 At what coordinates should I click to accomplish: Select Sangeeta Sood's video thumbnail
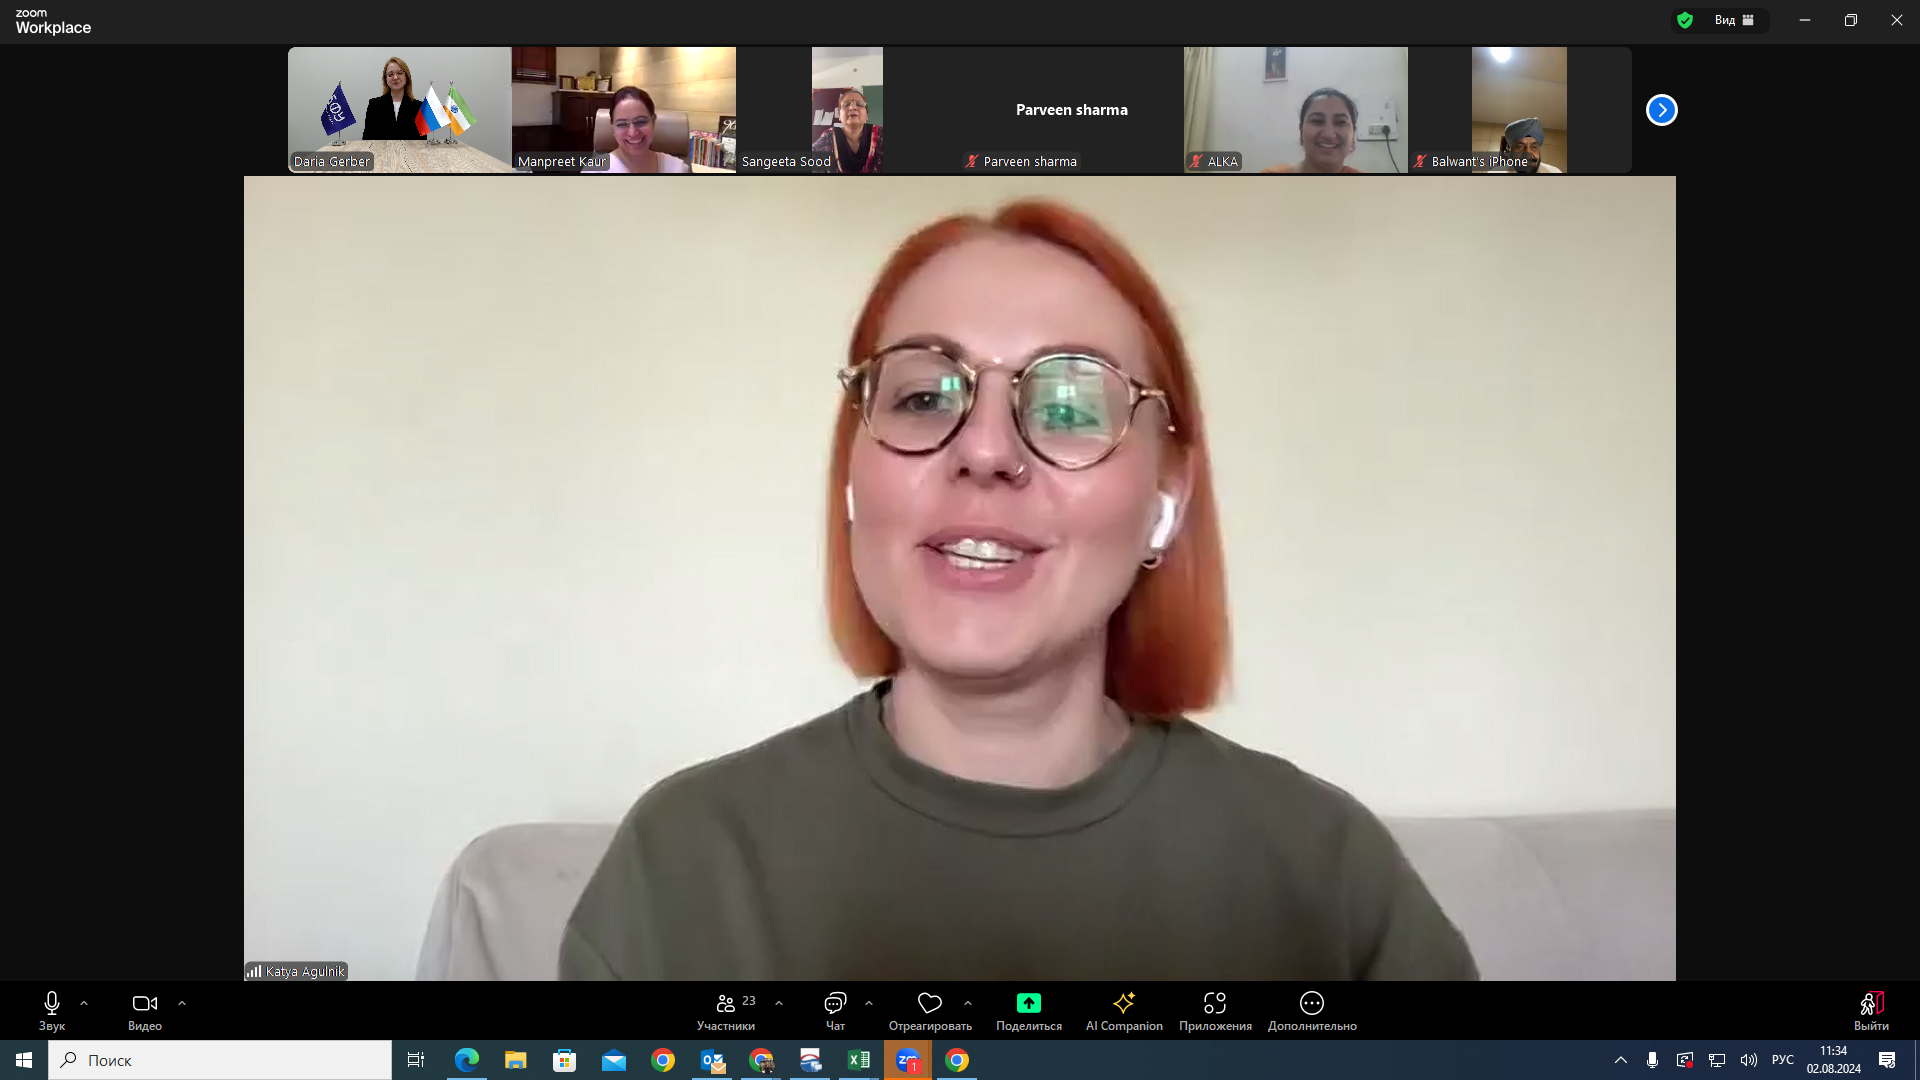[x=847, y=110]
